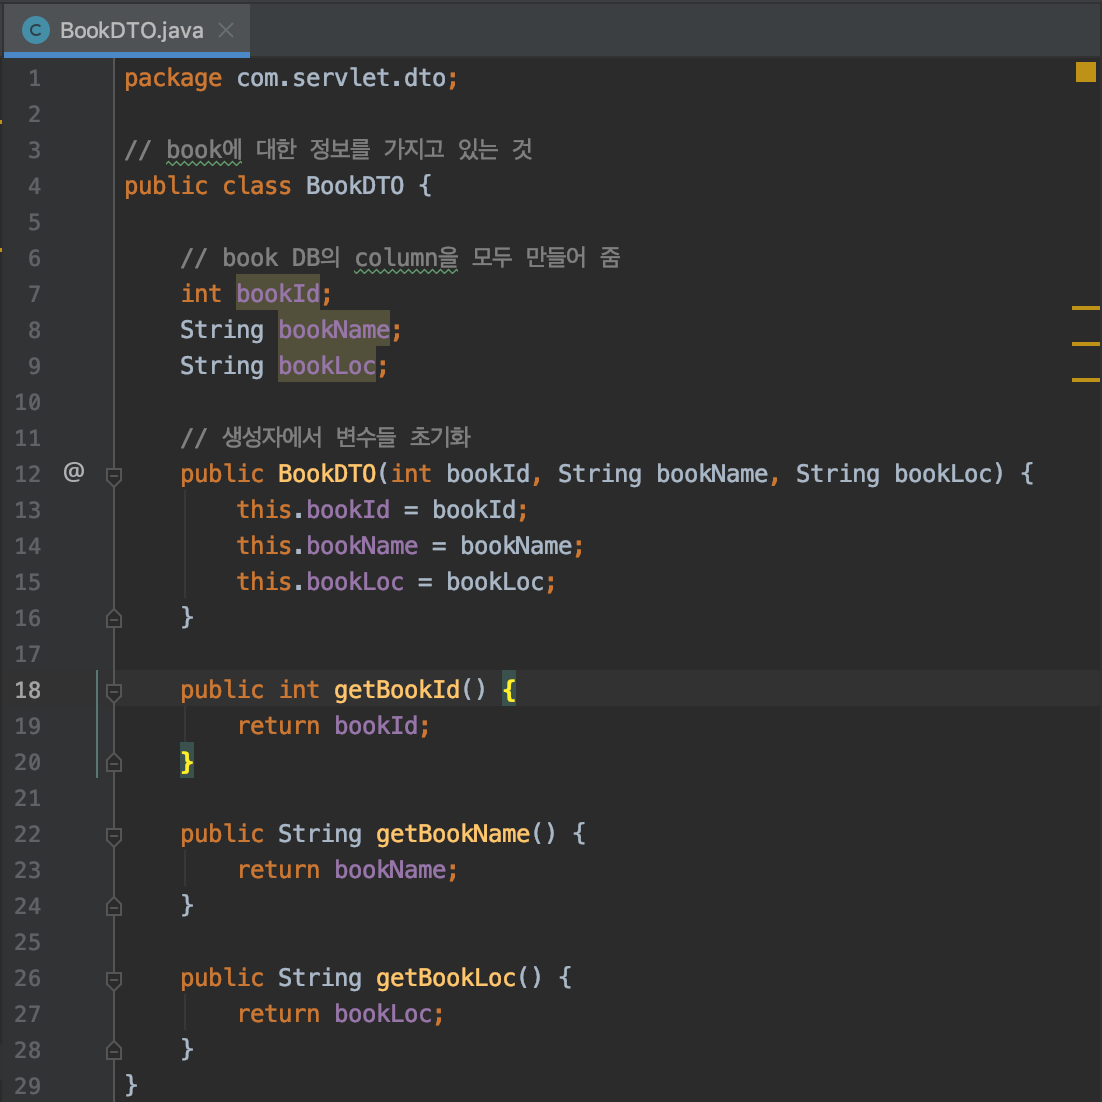Click the fold end marker at line 20
Image resolution: width=1102 pixels, height=1102 pixels.
click(x=113, y=762)
